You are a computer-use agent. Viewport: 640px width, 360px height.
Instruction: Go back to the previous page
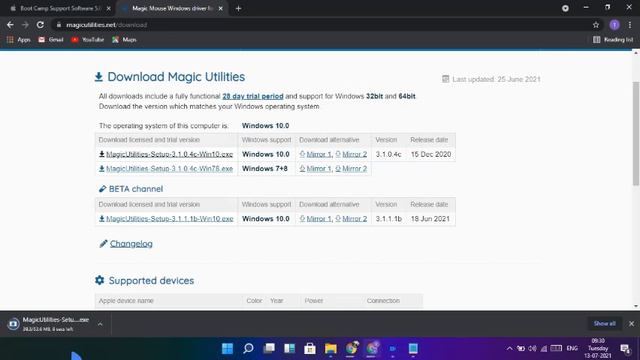10,25
